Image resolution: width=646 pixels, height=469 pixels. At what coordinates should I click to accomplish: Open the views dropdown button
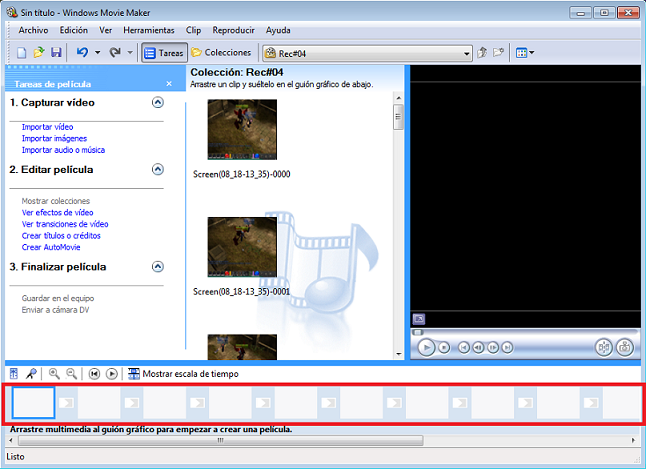coord(525,52)
